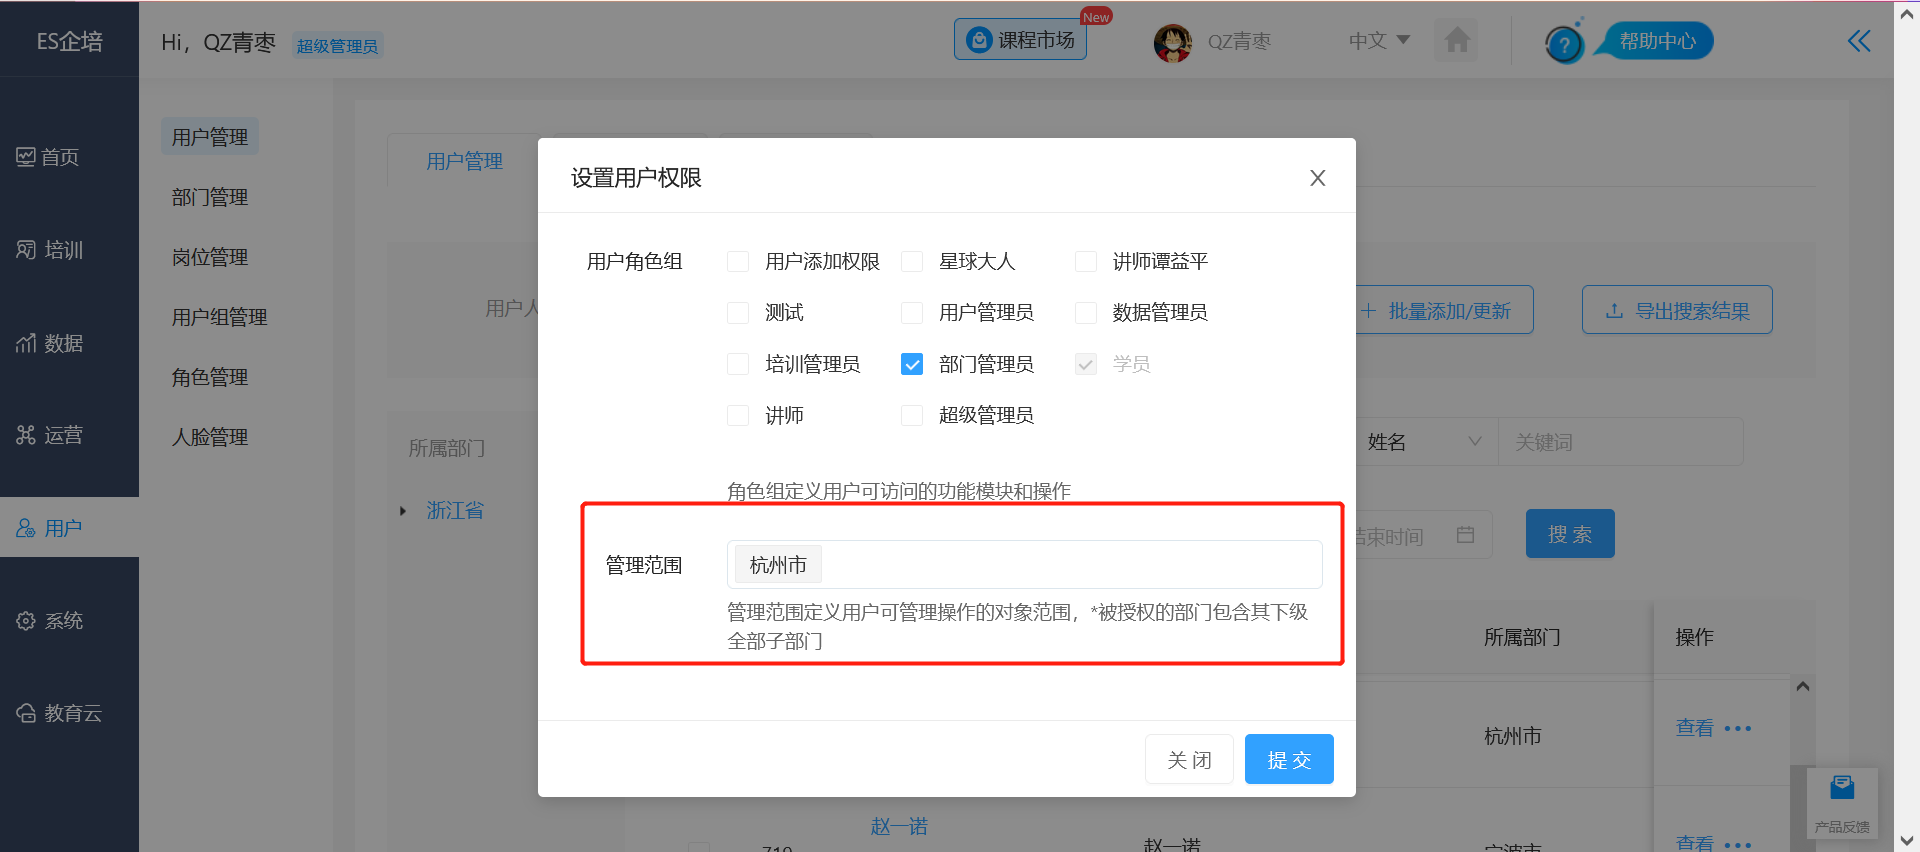Close the 设置用户权限 dialog with X
This screenshot has height=852, width=1920.
tap(1317, 178)
